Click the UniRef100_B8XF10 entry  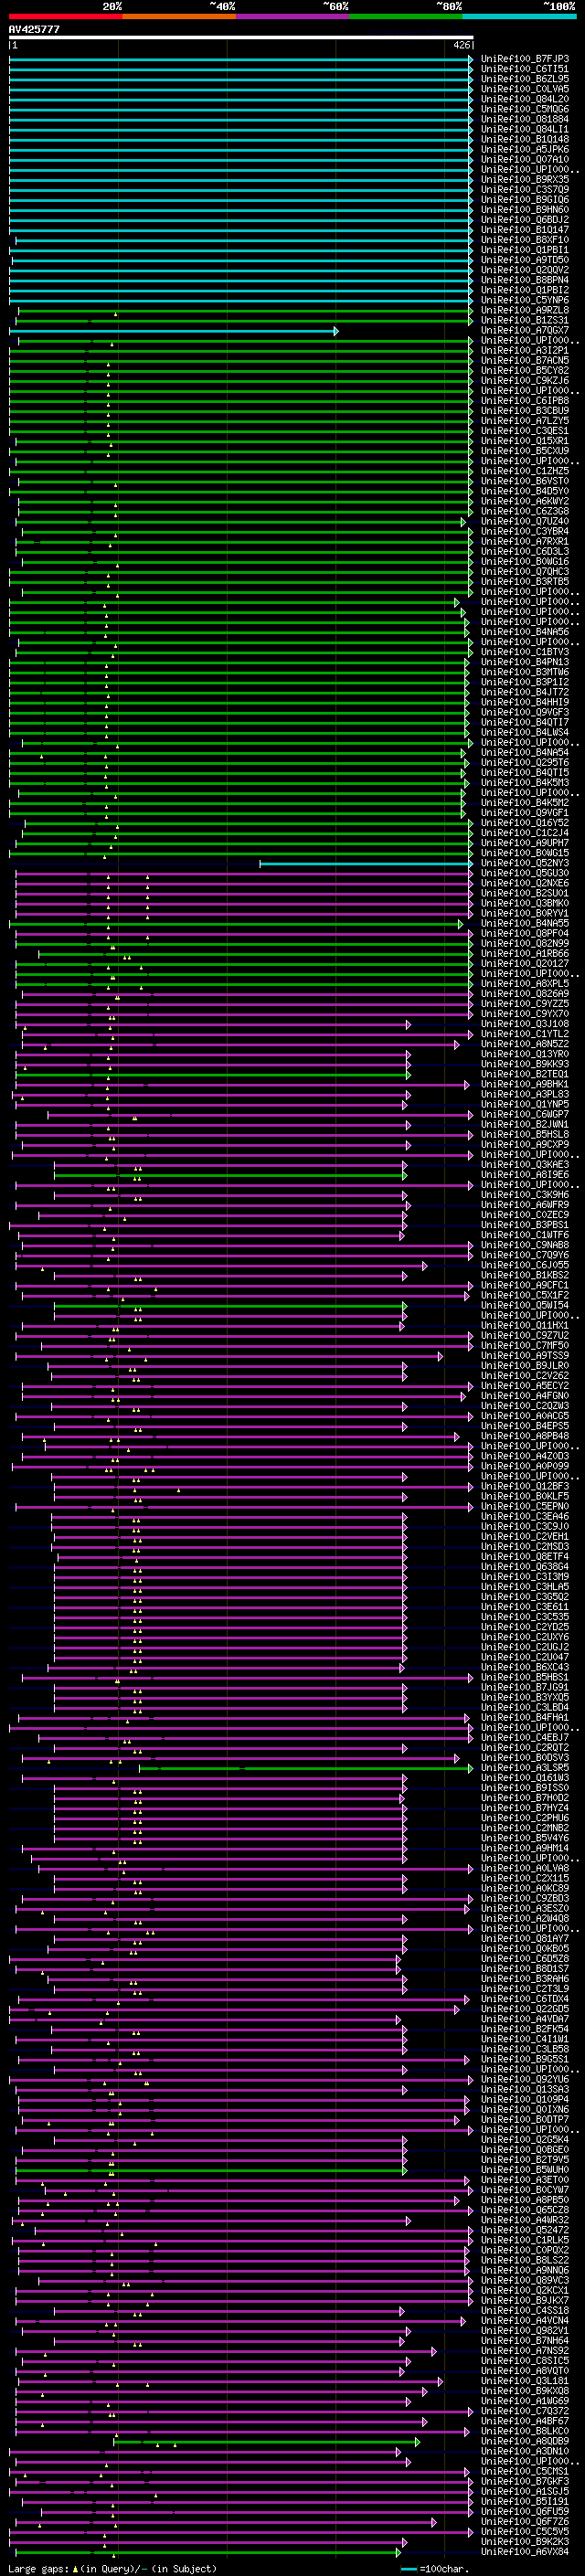[x=525, y=240]
